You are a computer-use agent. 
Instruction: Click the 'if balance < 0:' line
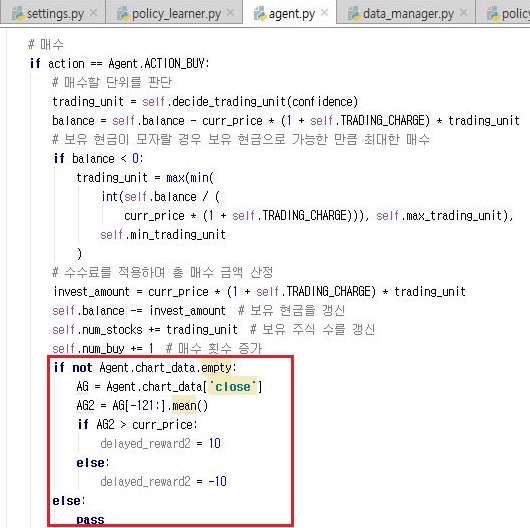[98, 158]
